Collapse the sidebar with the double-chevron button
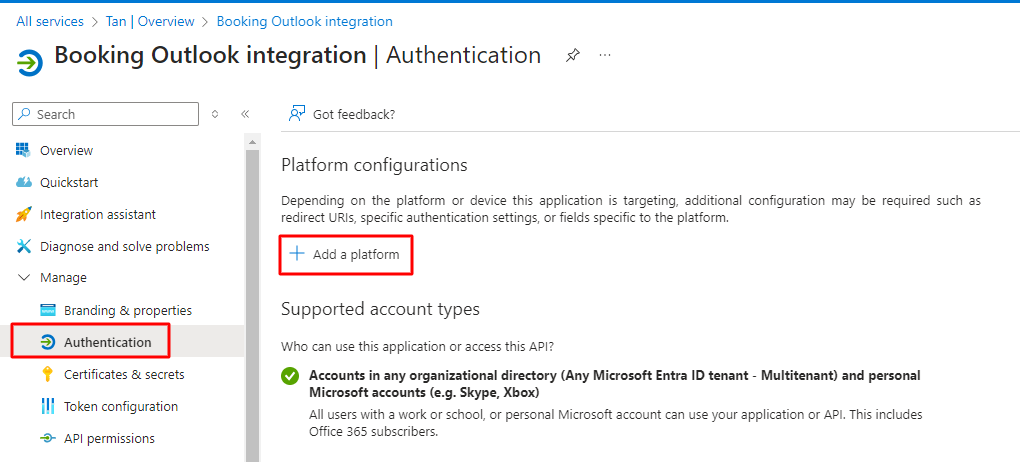Viewport: 1020px width, 462px height. pyautogui.click(x=245, y=114)
